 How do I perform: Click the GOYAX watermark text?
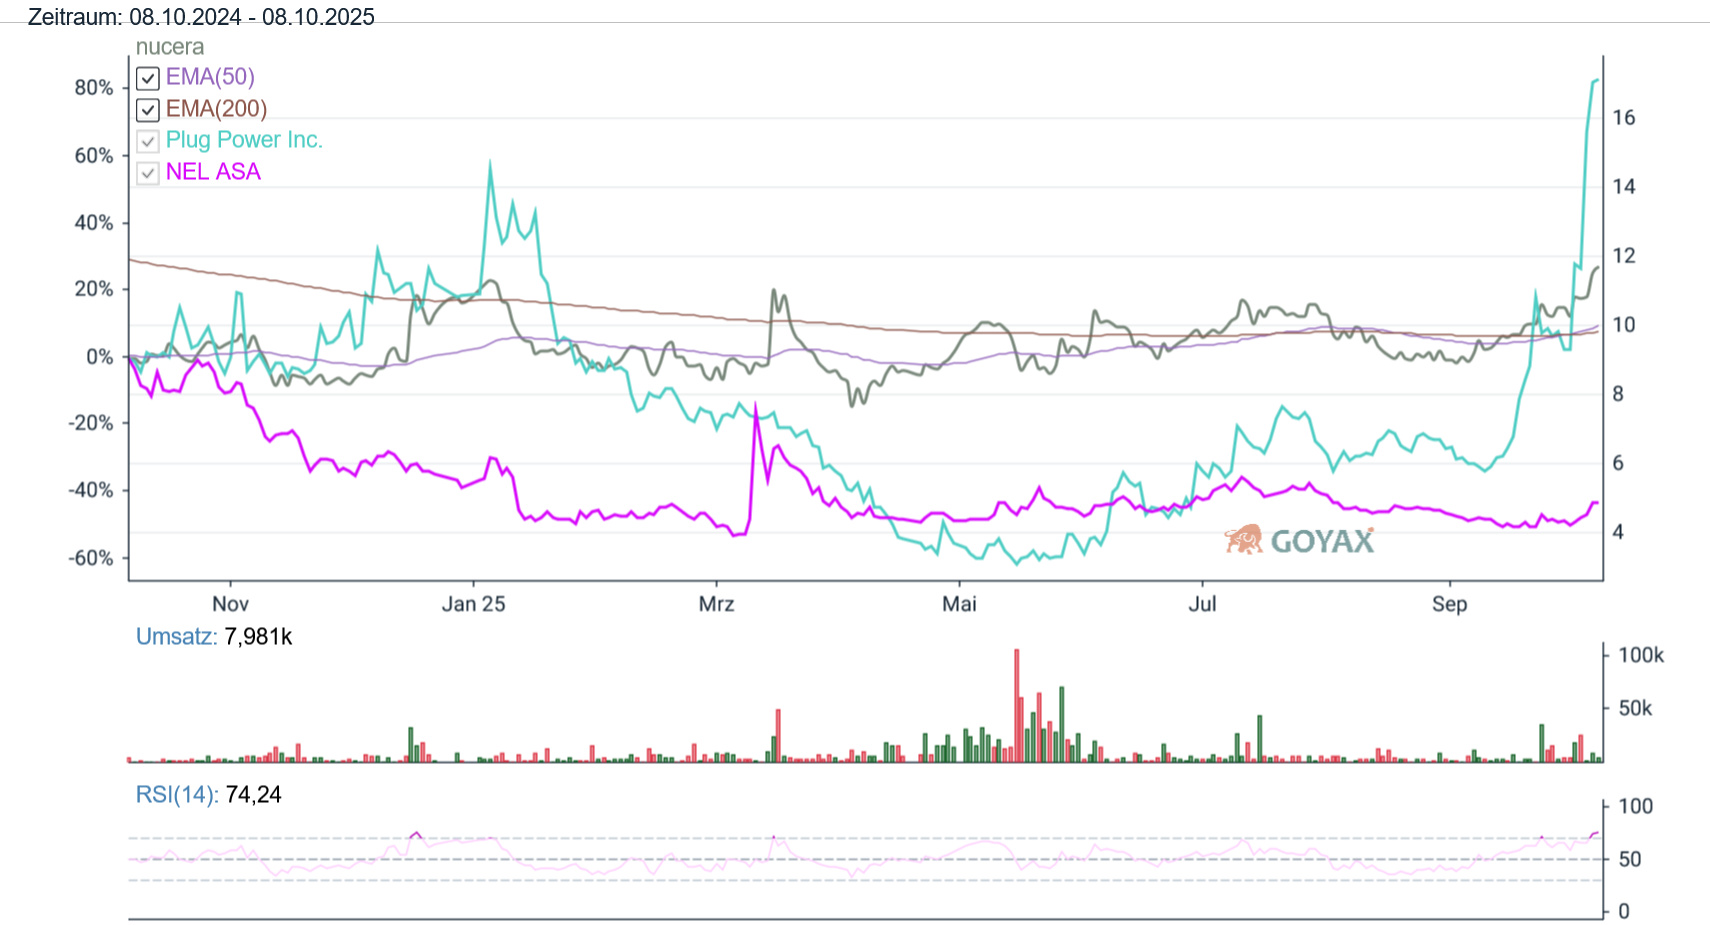pos(1322,541)
